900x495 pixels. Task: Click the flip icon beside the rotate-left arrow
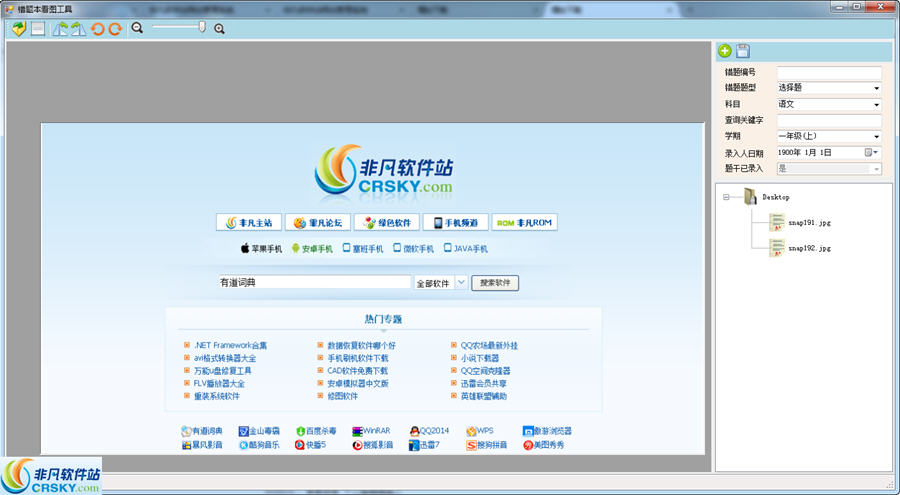[78, 29]
